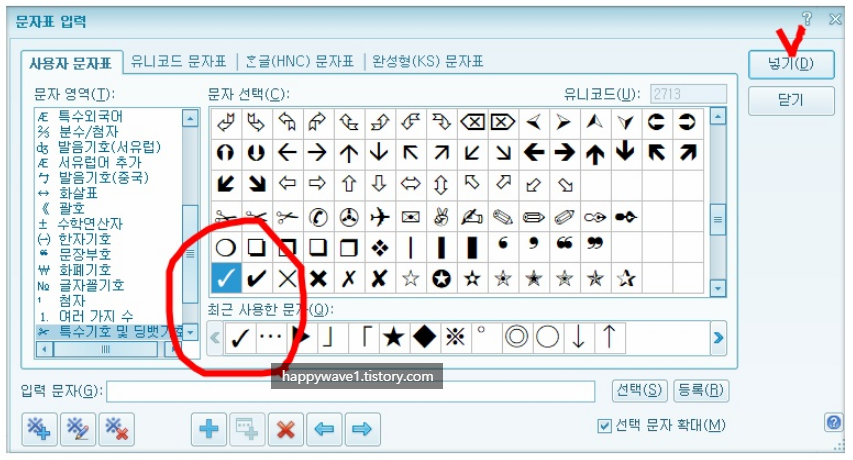This screenshot has width=853, height=460.
Task: Pick the heavy double closing quote ❞
Action: [x=595, y=244]
